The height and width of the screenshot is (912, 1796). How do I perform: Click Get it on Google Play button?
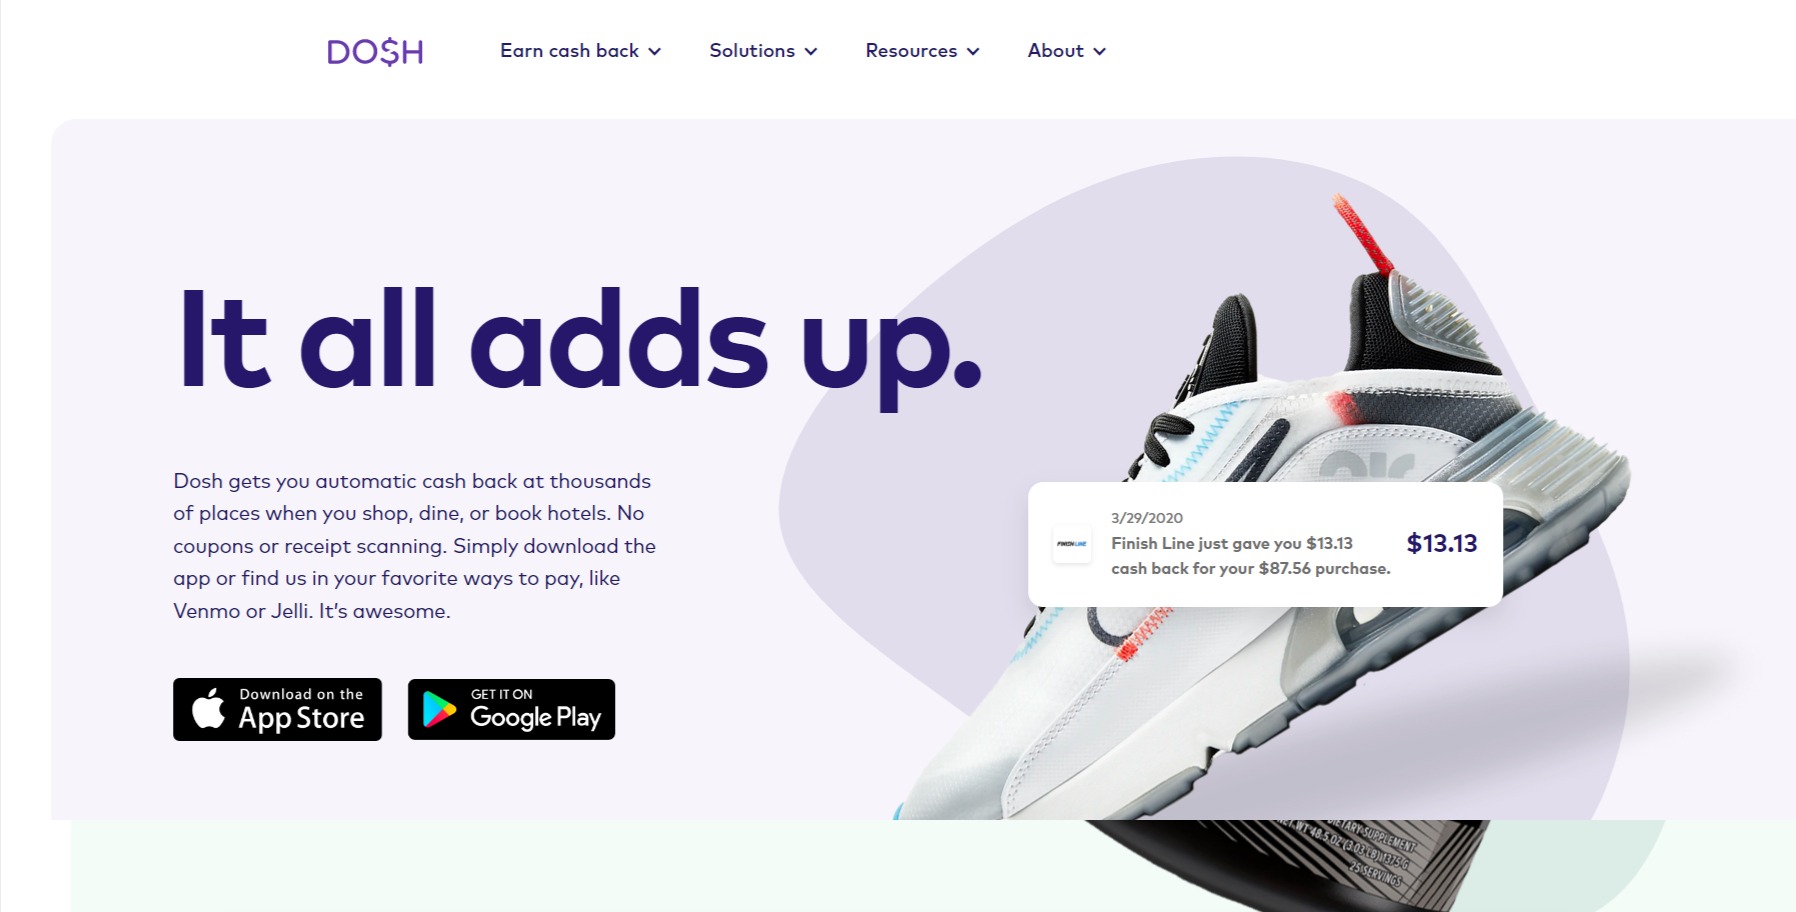coord(511,709)
